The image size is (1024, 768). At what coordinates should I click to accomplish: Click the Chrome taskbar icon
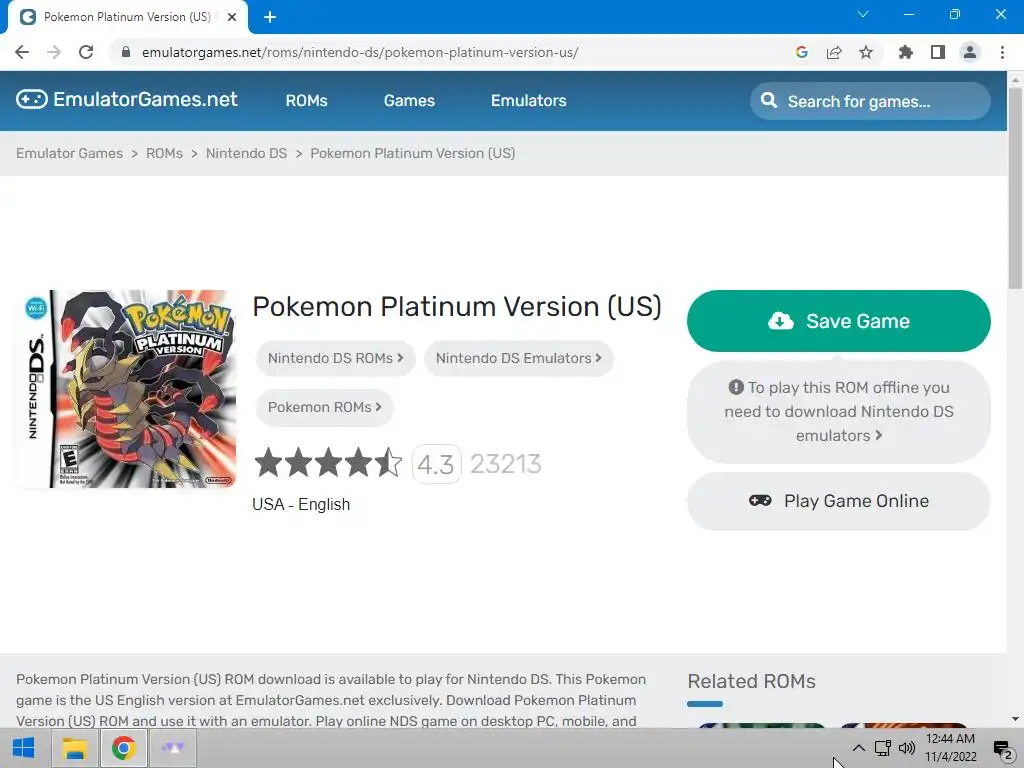(123, 748)
